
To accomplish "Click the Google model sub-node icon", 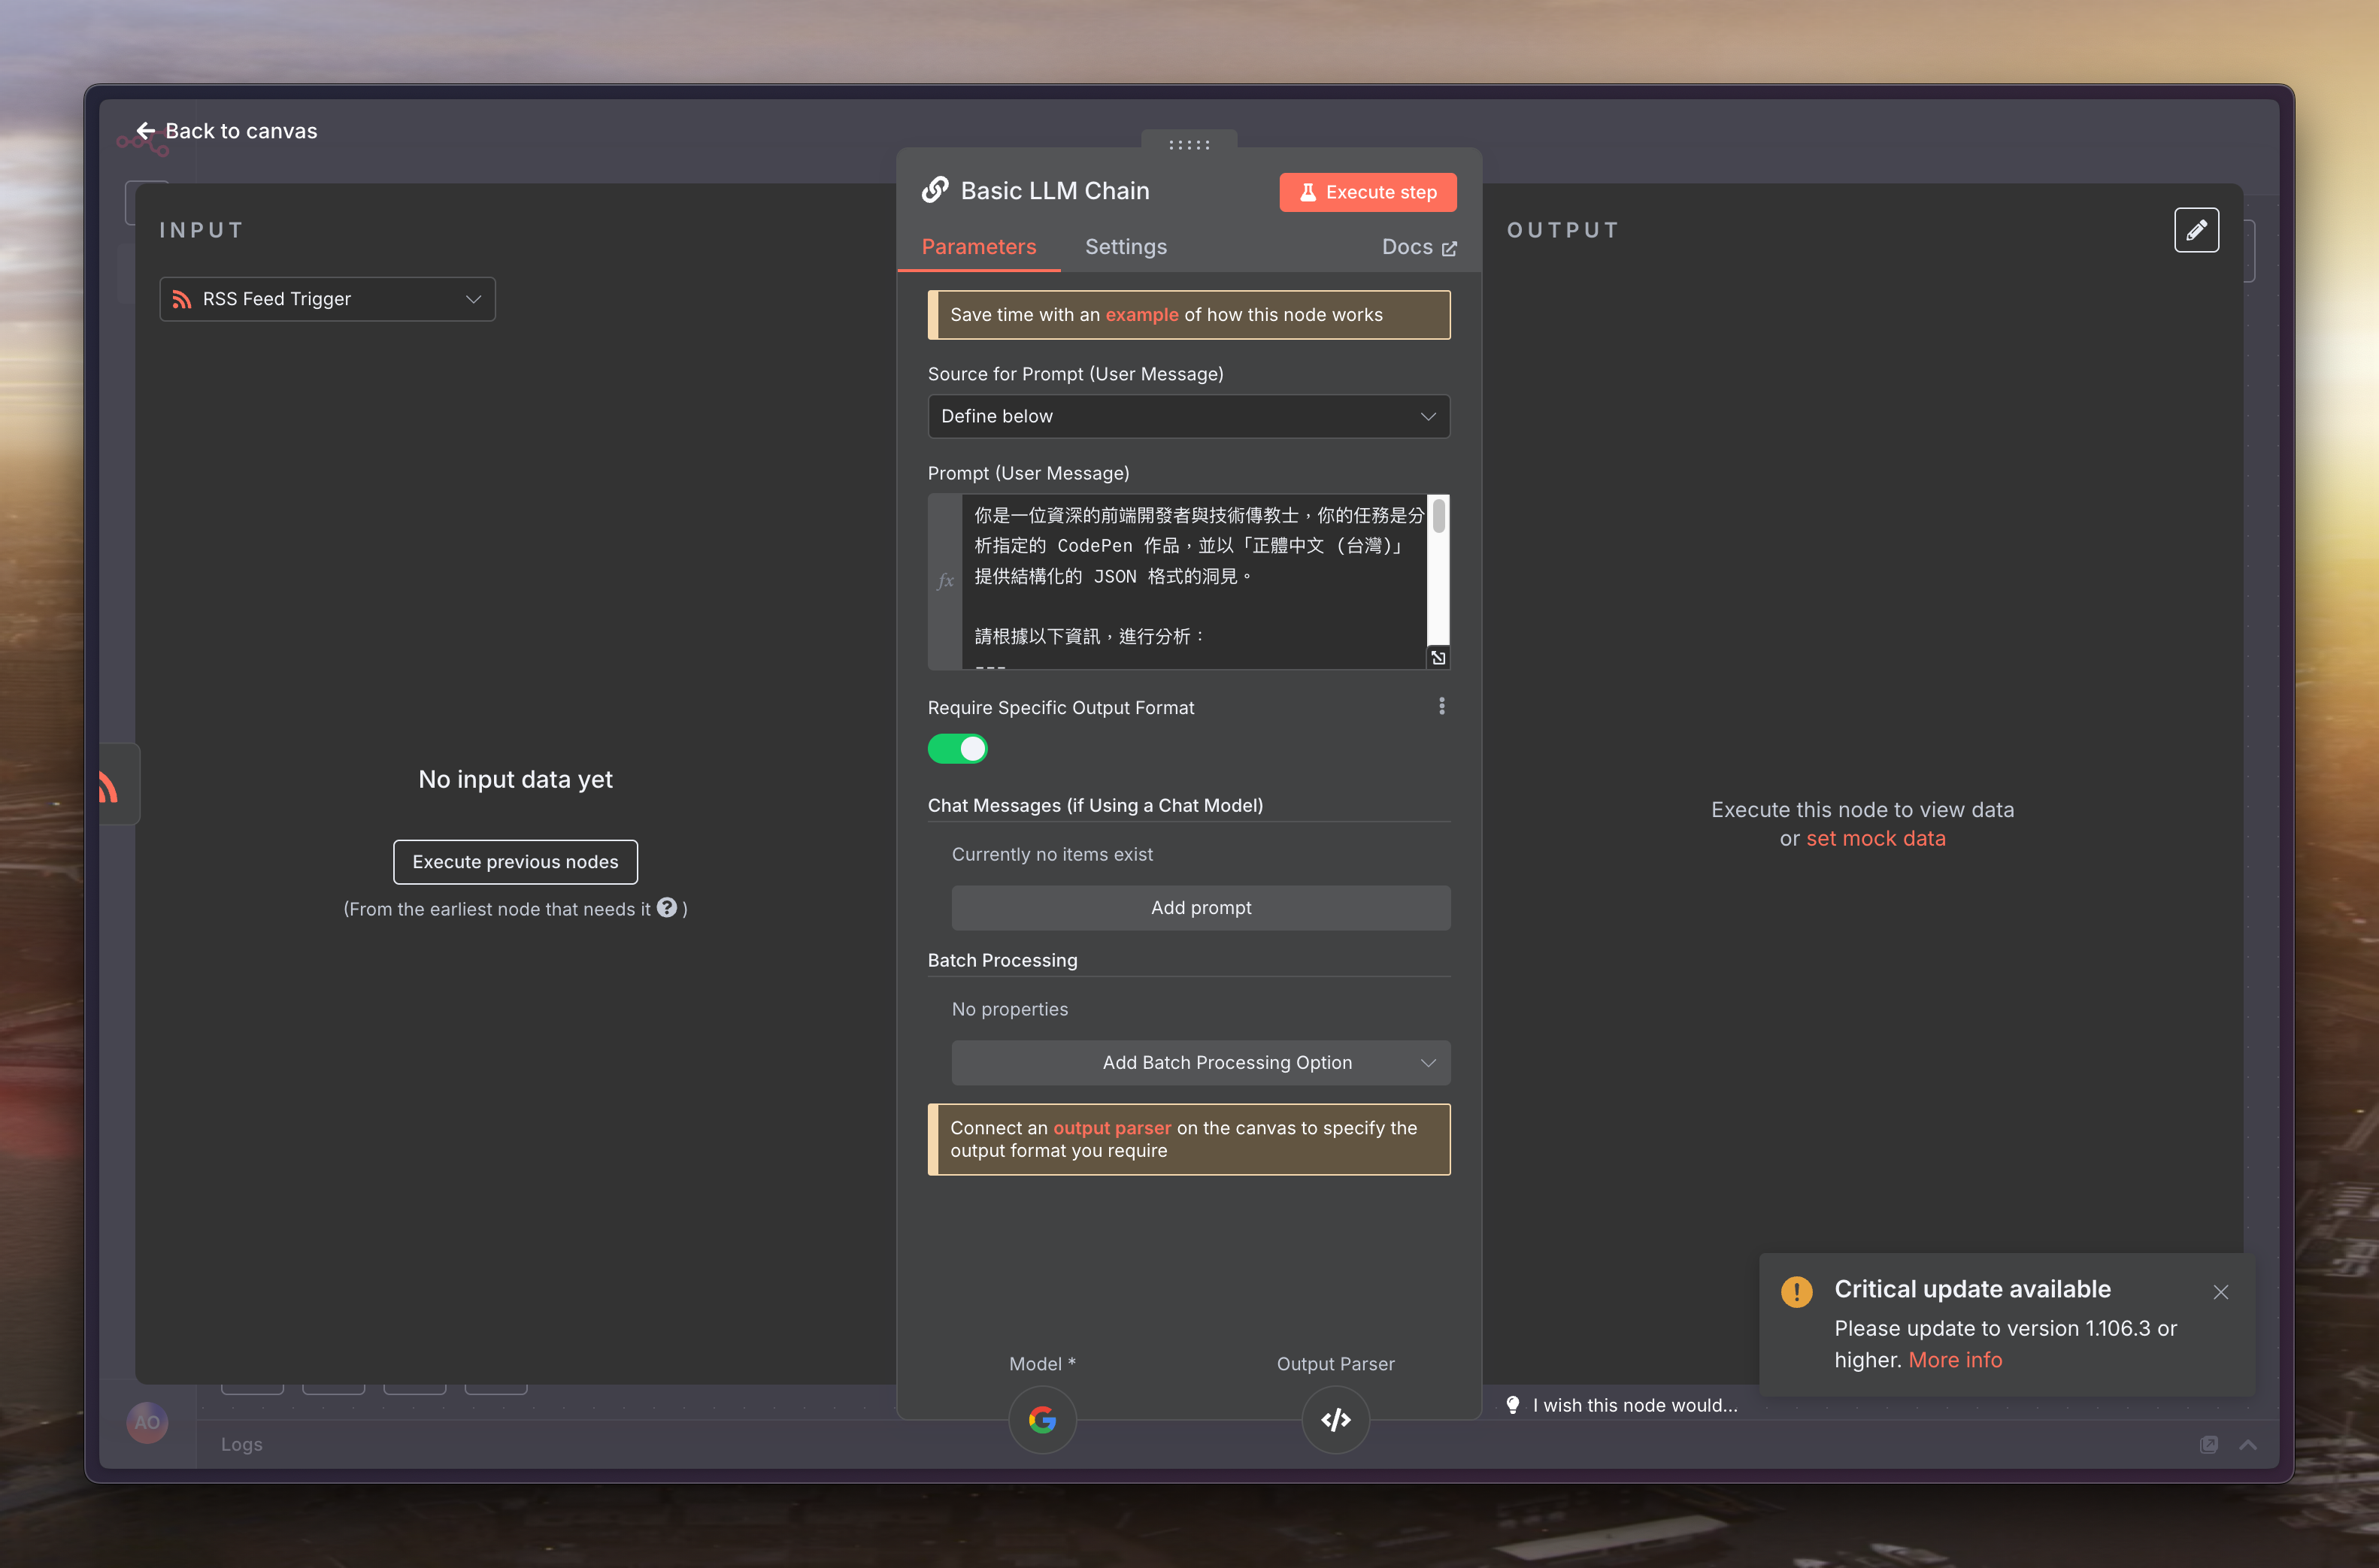I will (x=1042, y=1419).
